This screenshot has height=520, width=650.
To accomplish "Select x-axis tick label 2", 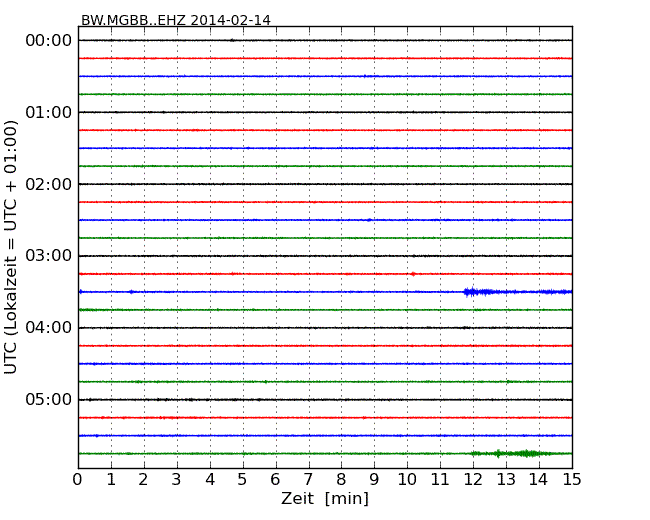I will pos(143,480).
